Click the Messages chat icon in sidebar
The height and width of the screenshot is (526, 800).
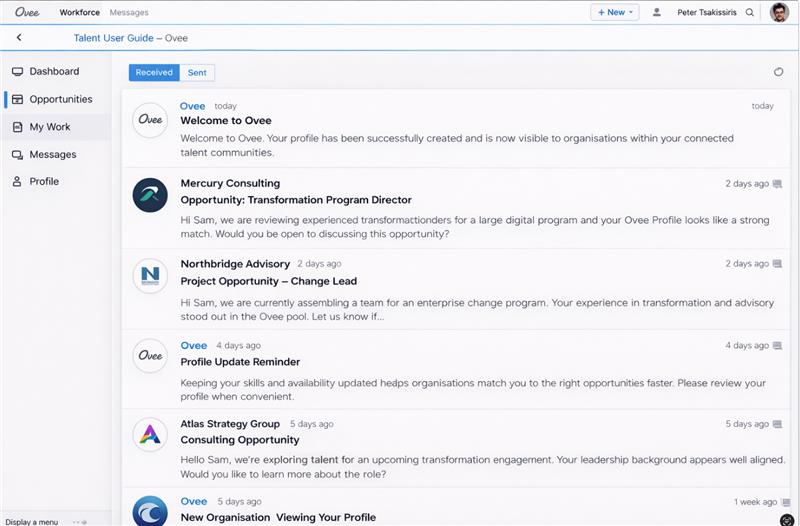pos(17,155)
